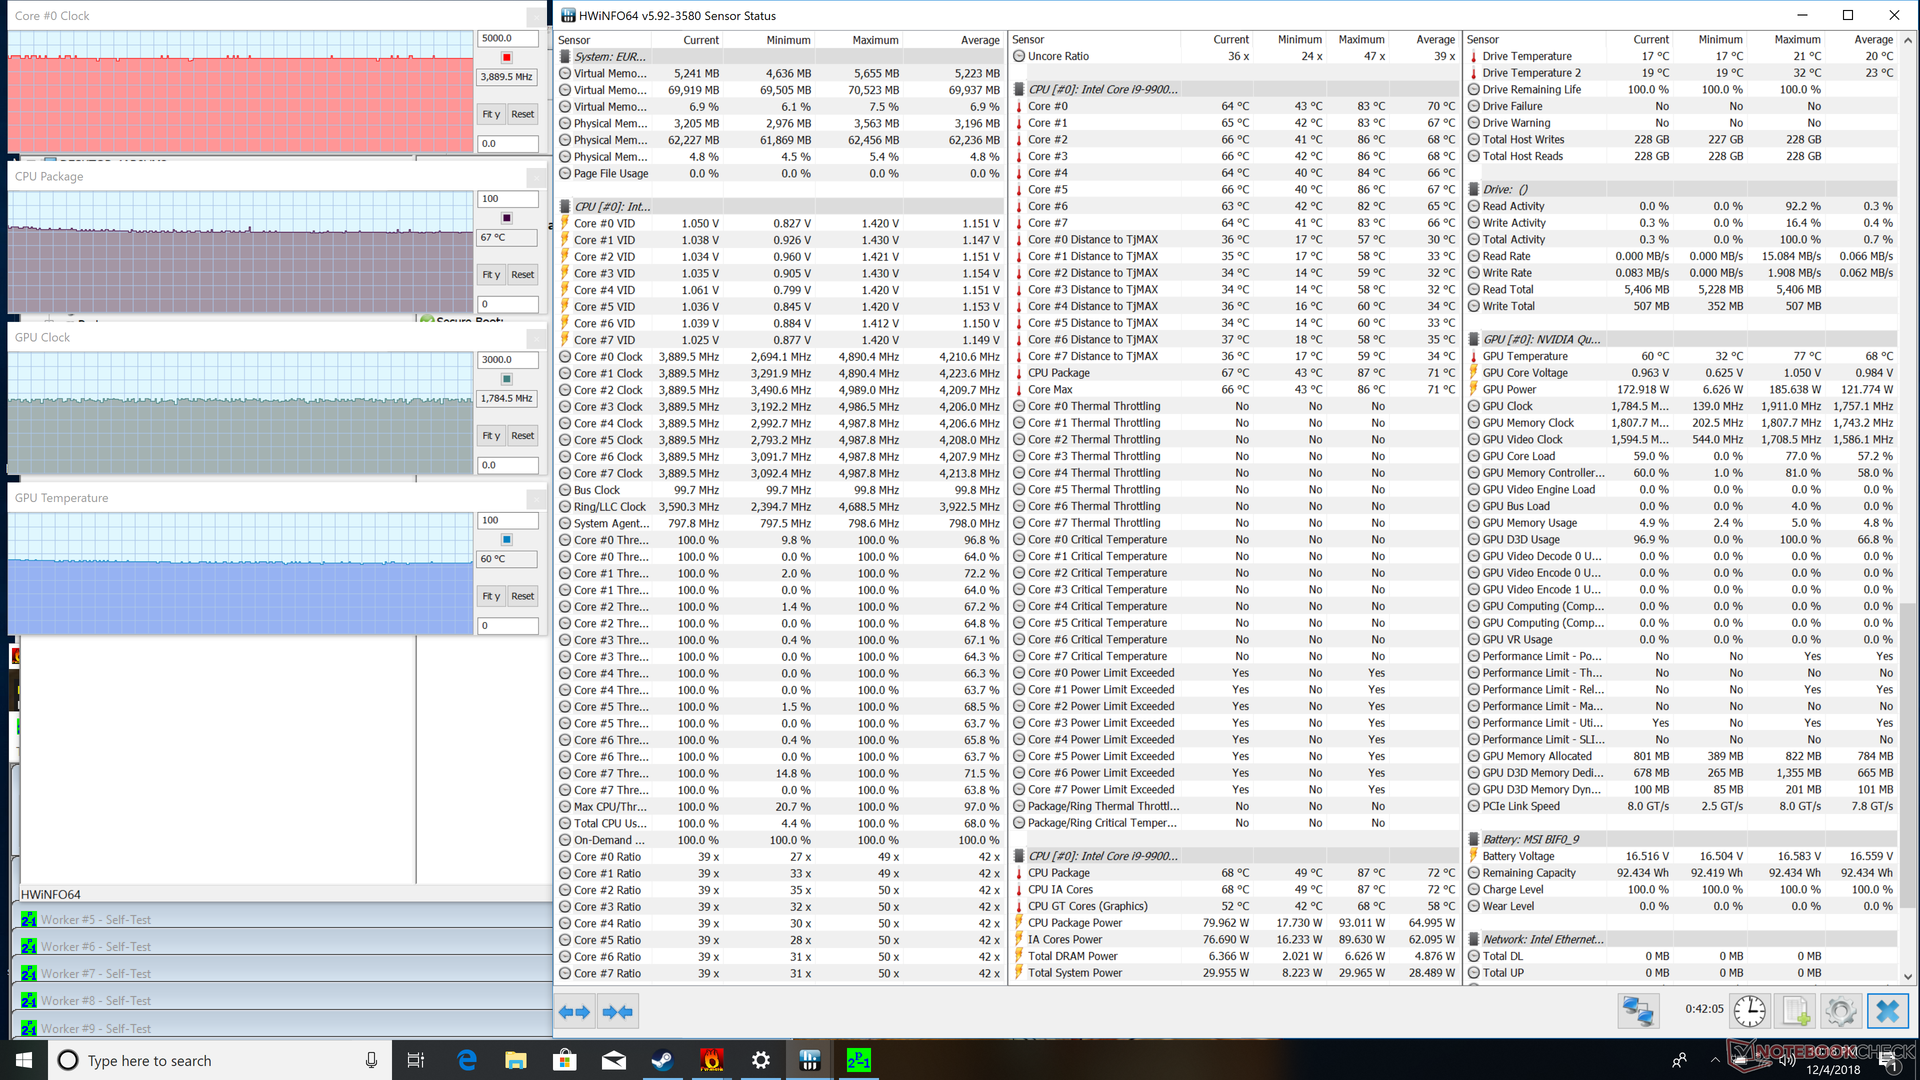
Task: Select the Worker #8 - Self-Test window
Action: point(95,1000)
